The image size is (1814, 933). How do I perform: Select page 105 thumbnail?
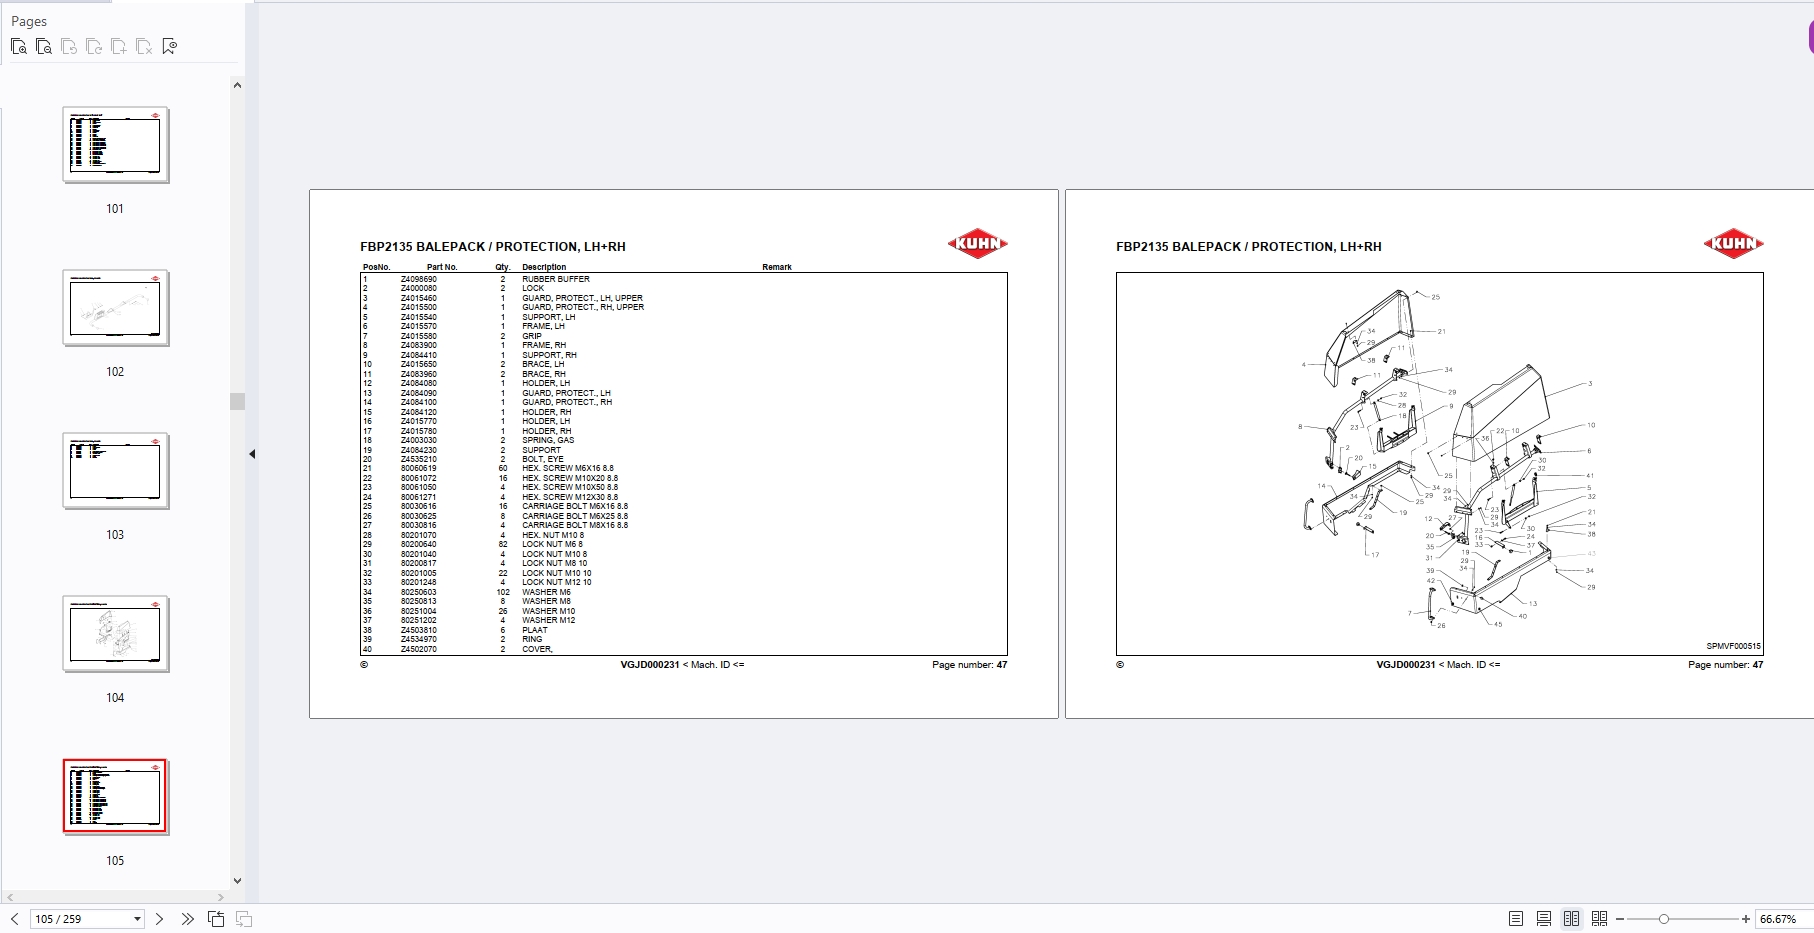pyautogui.click(x=116, y=797)
